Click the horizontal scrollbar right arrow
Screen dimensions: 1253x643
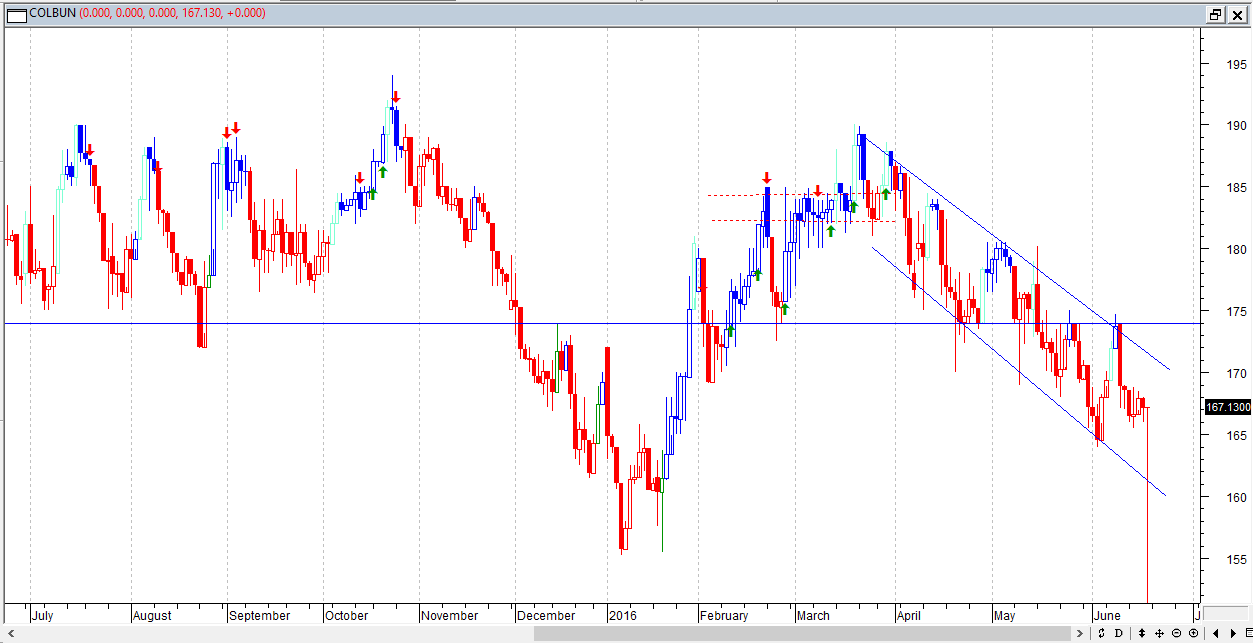coord(1080,633)
